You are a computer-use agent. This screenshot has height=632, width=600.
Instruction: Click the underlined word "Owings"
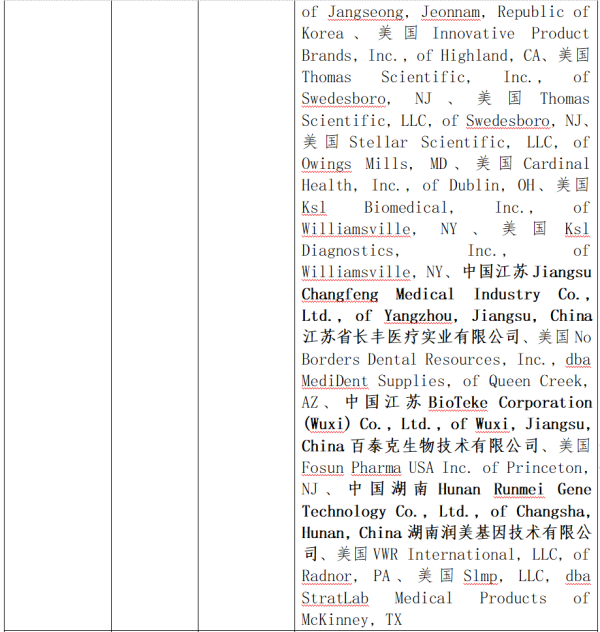tap(326, 164)
